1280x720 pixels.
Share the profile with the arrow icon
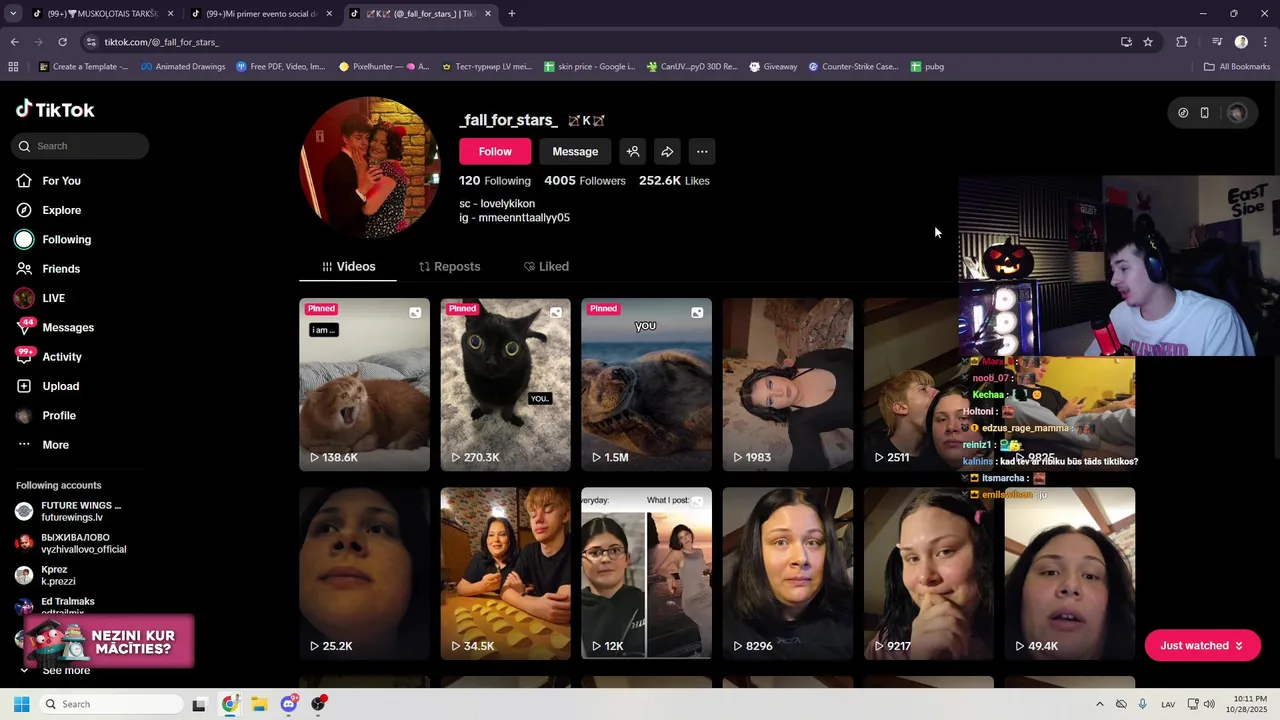tap(667, 152)
